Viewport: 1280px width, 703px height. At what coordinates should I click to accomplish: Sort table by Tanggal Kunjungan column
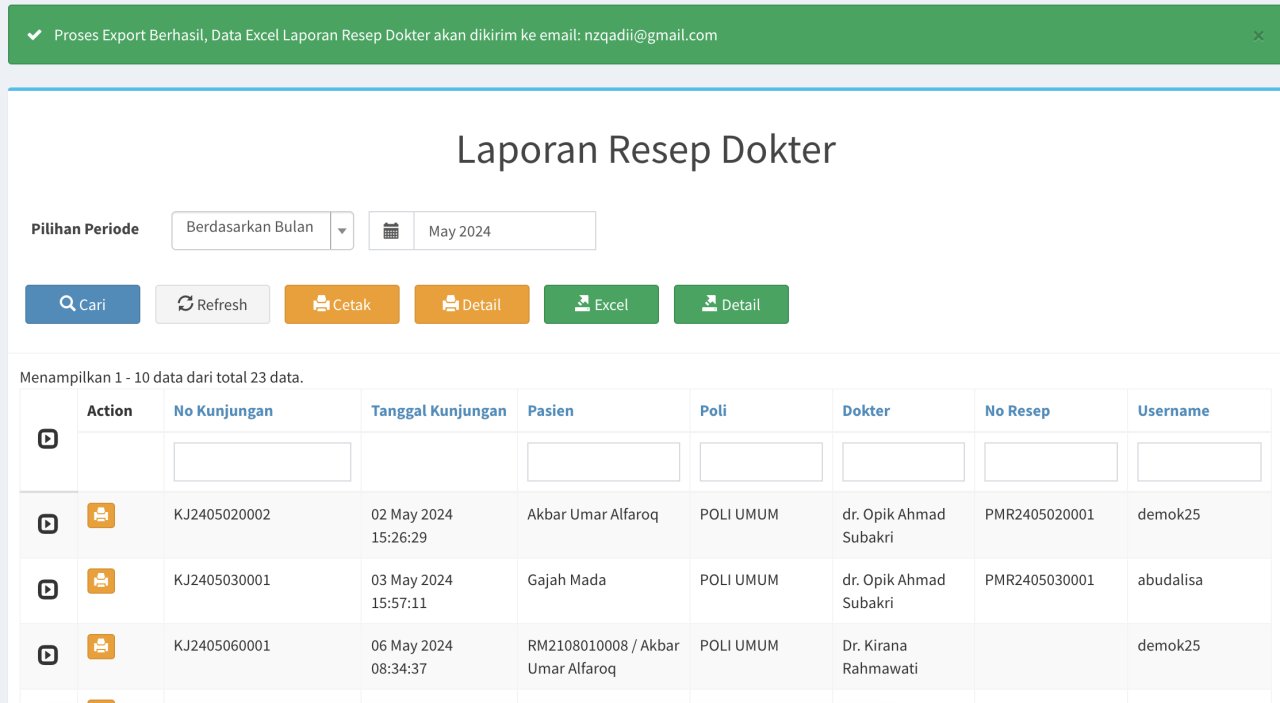coord(438,411)
